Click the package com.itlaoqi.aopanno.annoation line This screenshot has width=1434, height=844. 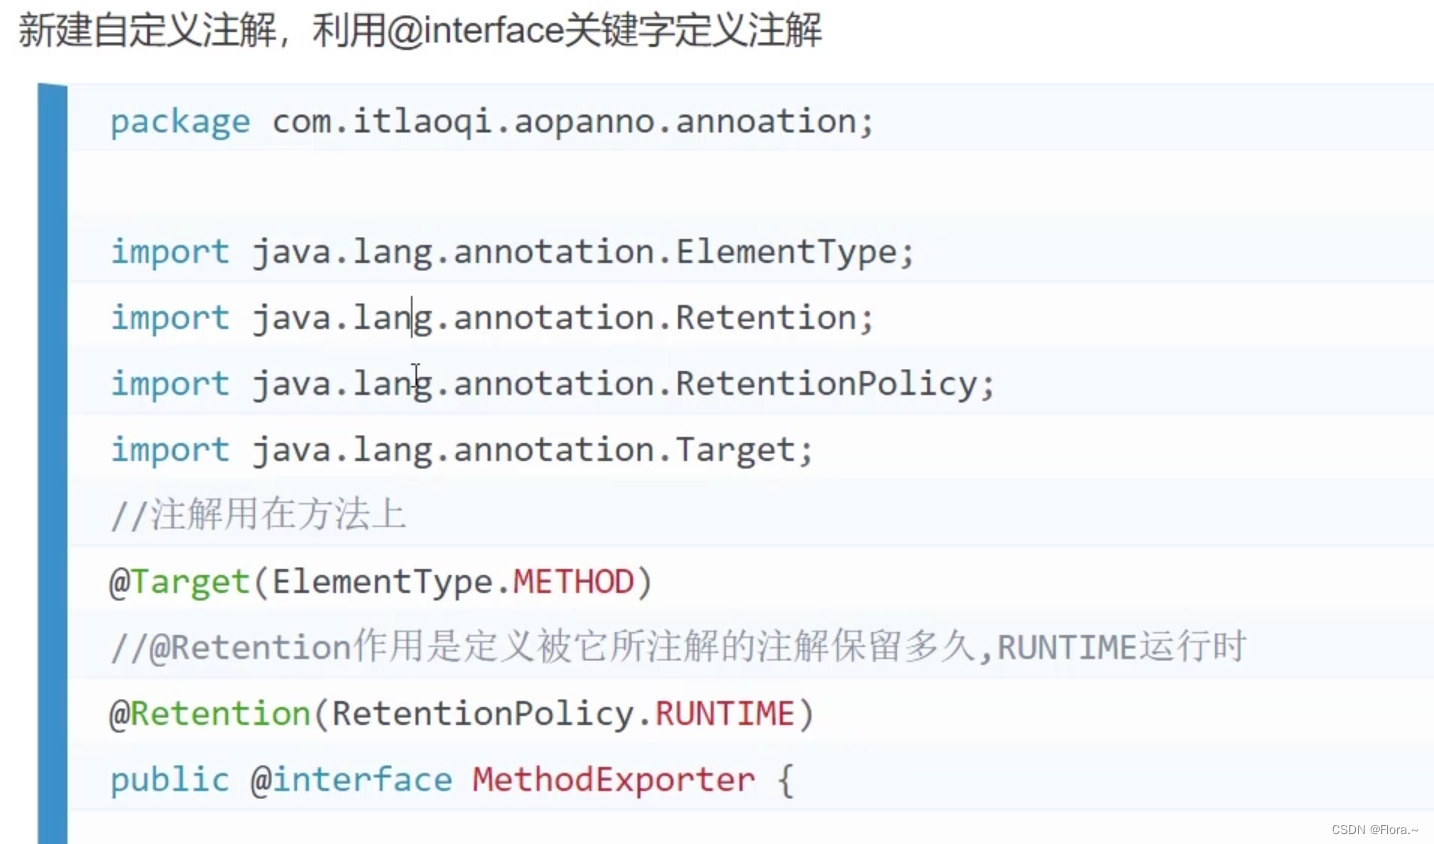pyautogui.click(x=492, y=122)
